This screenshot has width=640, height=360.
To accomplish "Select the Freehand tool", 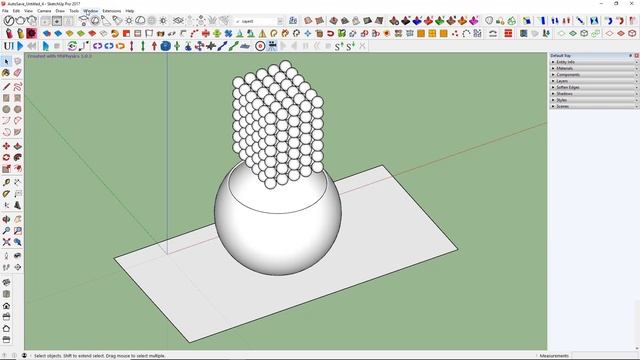I will coord(17,87).
